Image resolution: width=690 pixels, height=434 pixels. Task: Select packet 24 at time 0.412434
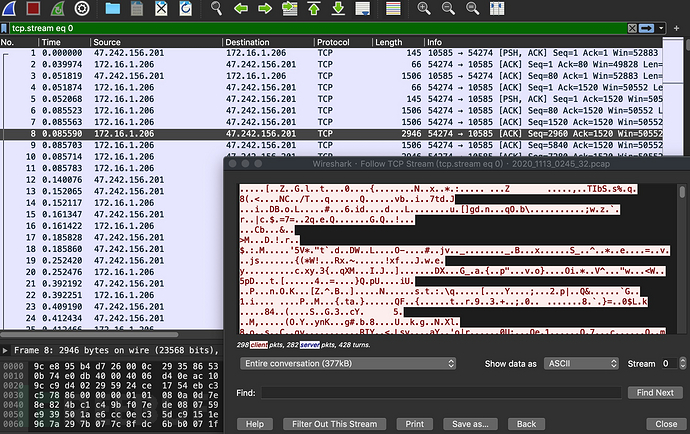[x=112, y=318]
